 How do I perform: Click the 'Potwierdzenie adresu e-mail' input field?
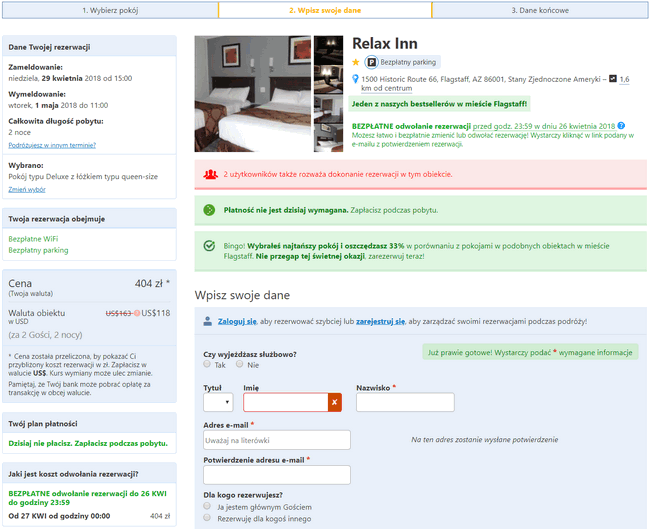click(x=276, y=475)
